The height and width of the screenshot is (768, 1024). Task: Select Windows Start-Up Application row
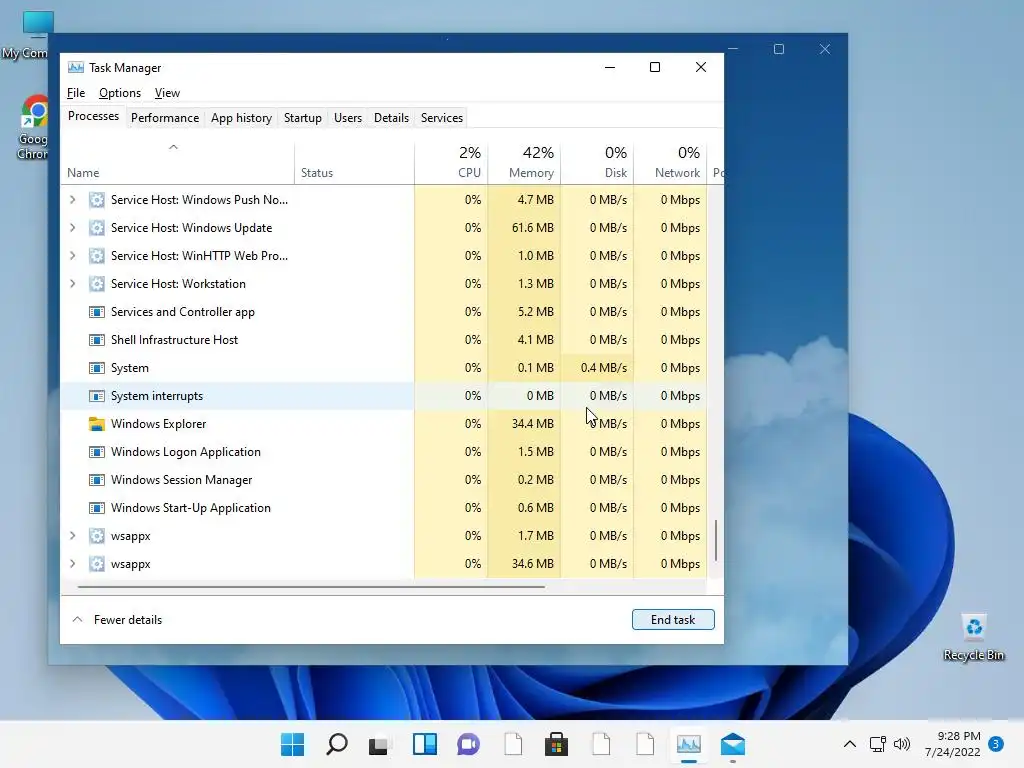point(383,508)
